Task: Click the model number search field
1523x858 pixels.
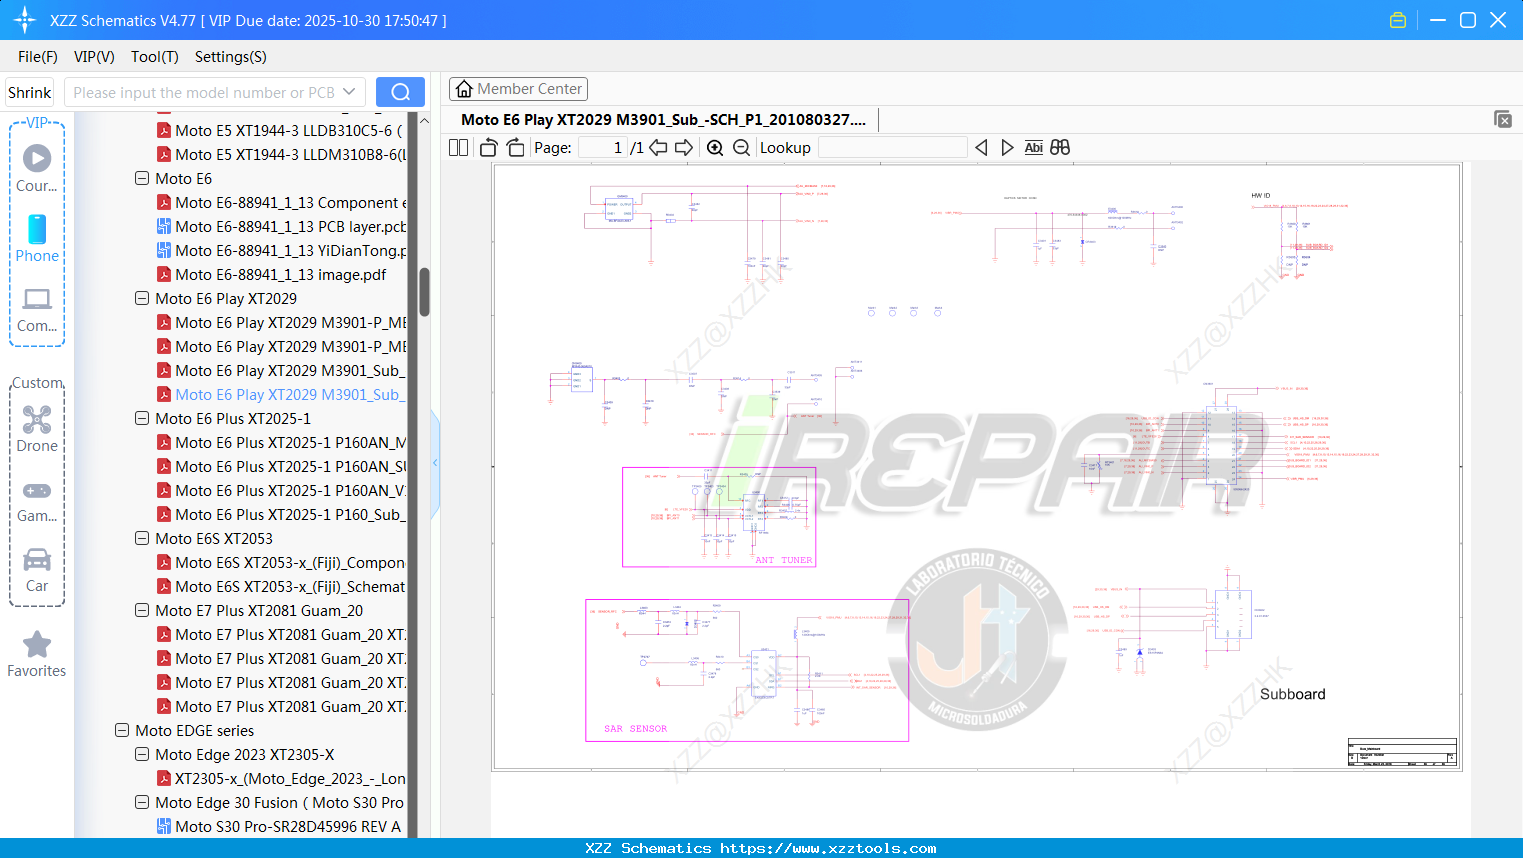Action: coord(203,92)
